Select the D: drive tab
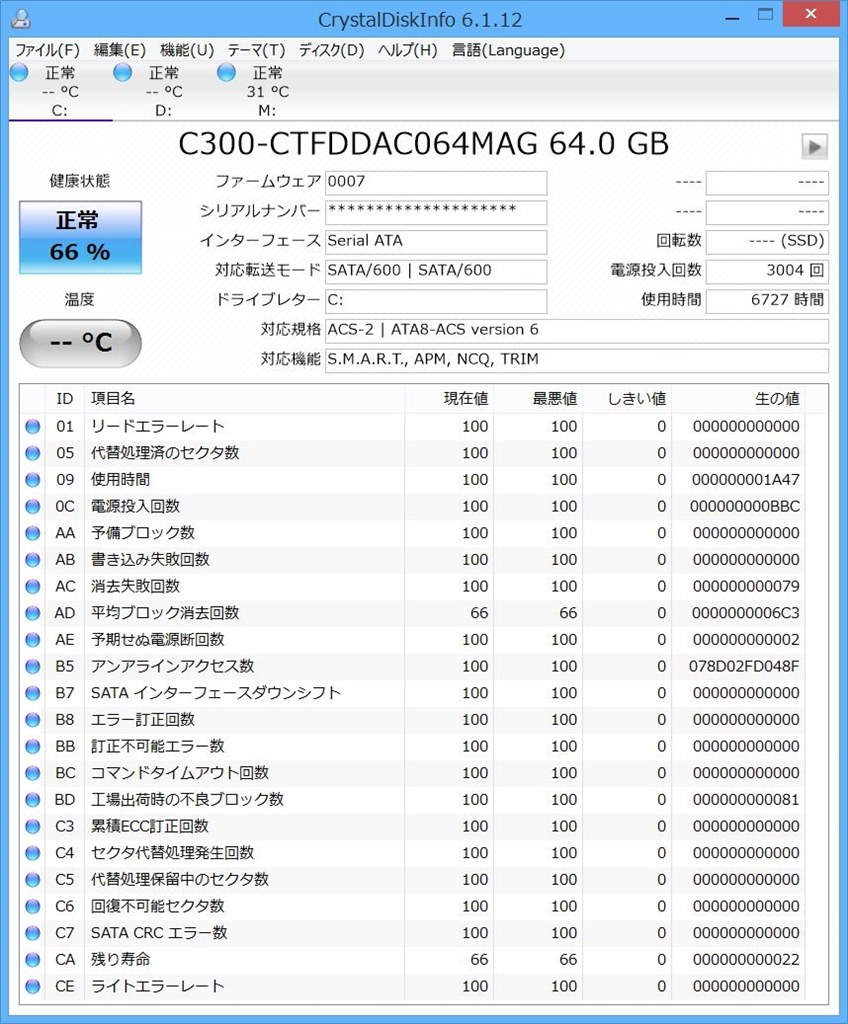This screenshot has width=848, height=1024. click(164, 91)
